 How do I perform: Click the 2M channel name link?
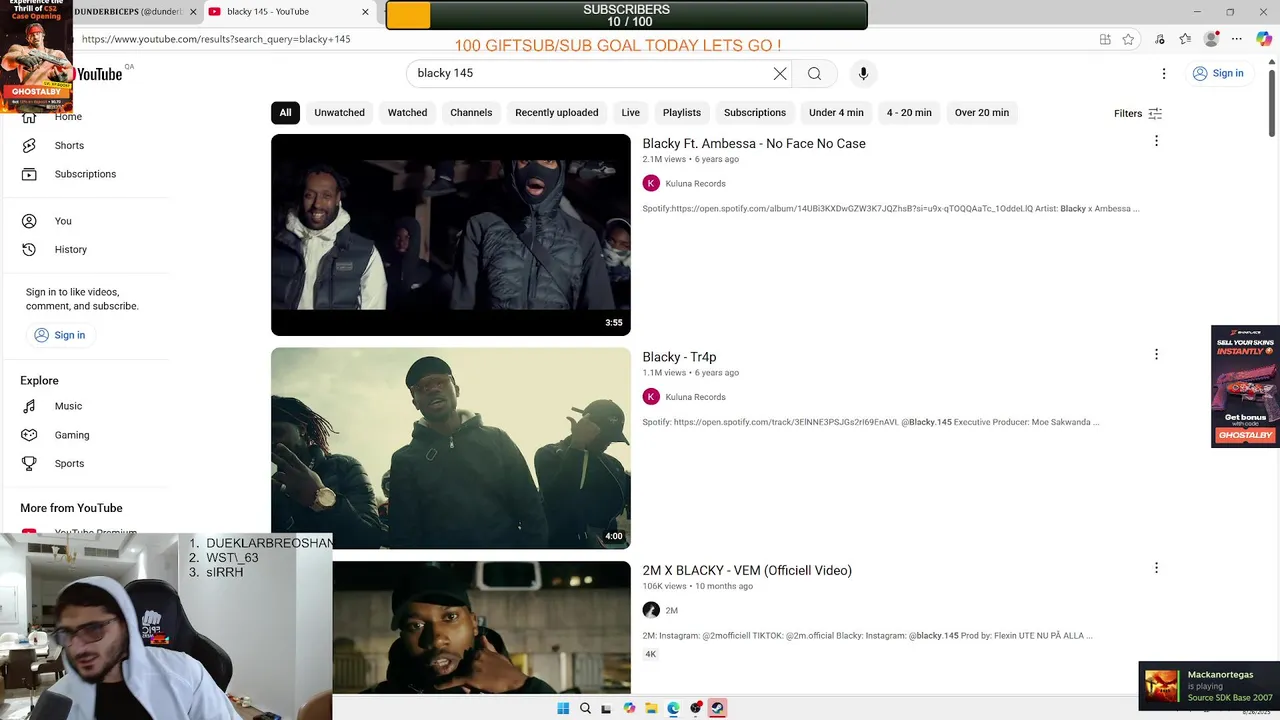point(672,610)
